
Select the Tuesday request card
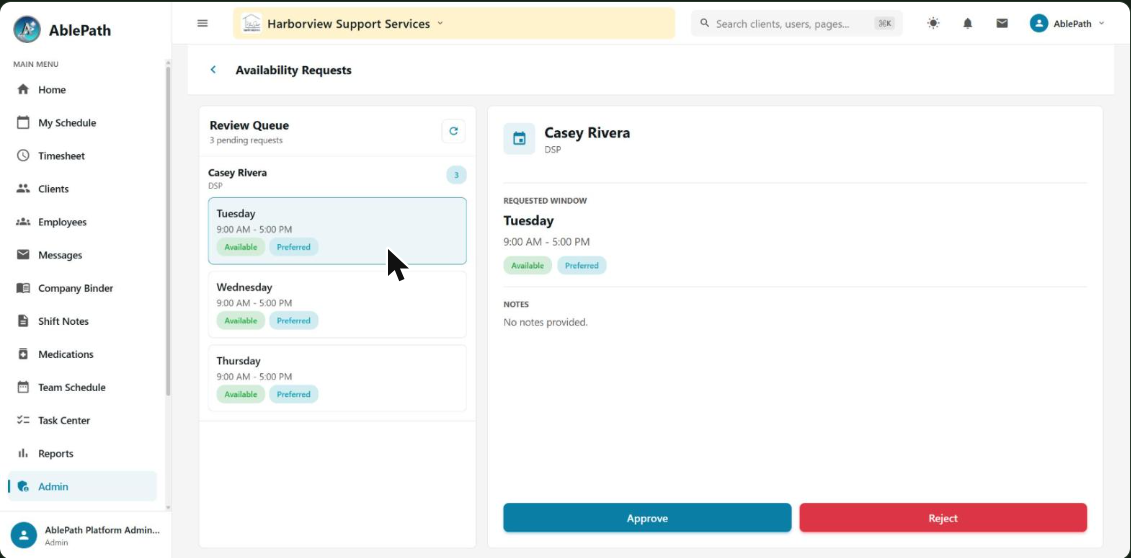tap(338, 231)
